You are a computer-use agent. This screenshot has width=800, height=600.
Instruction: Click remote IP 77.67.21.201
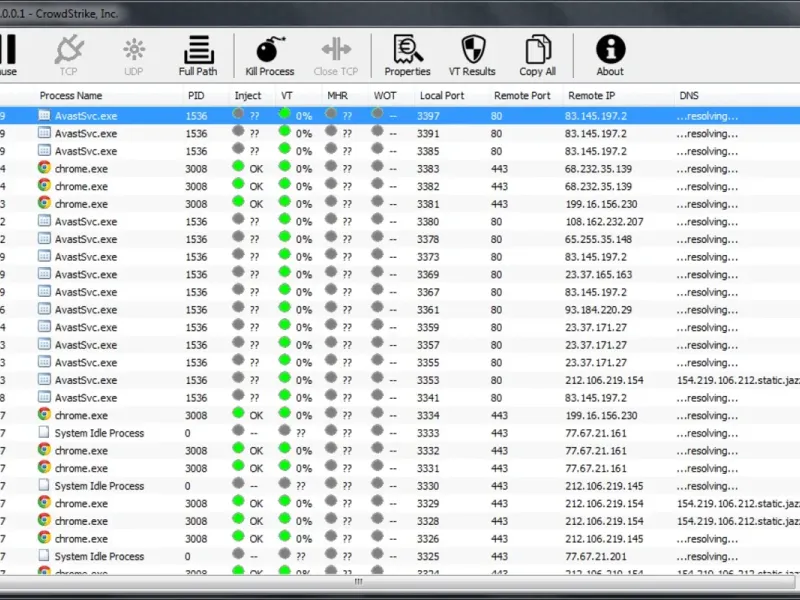(595, 556)
